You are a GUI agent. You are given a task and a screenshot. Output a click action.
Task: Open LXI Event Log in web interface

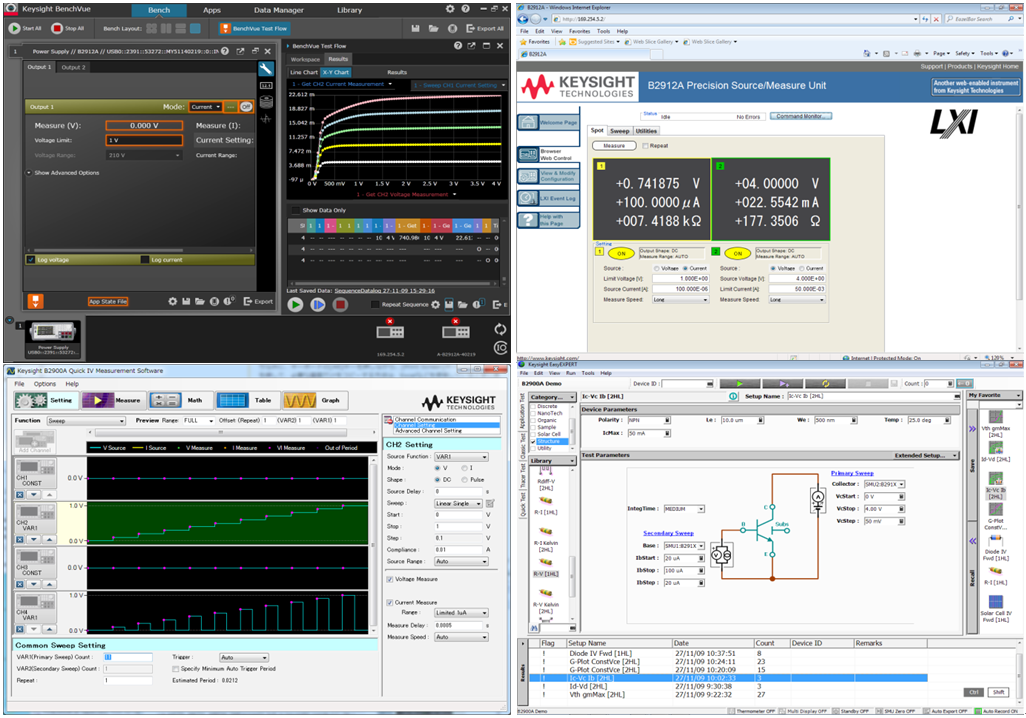(548, 198)
